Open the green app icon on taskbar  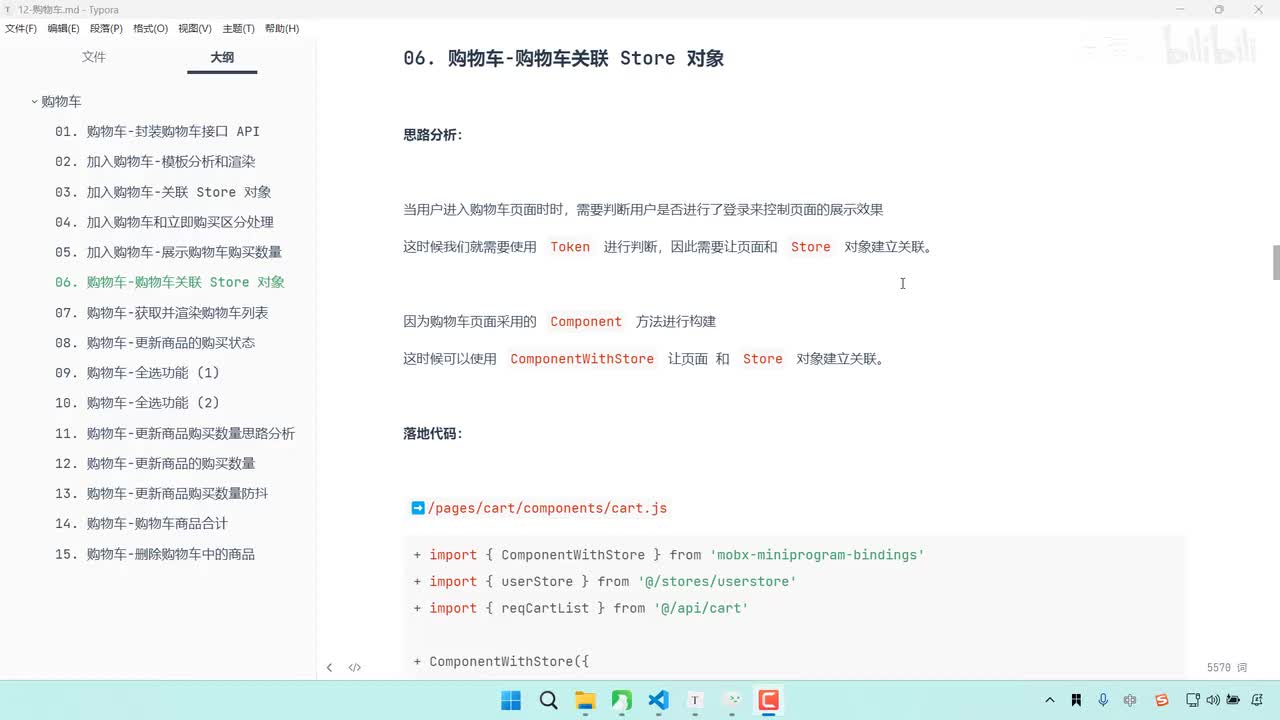click(621, 700)
